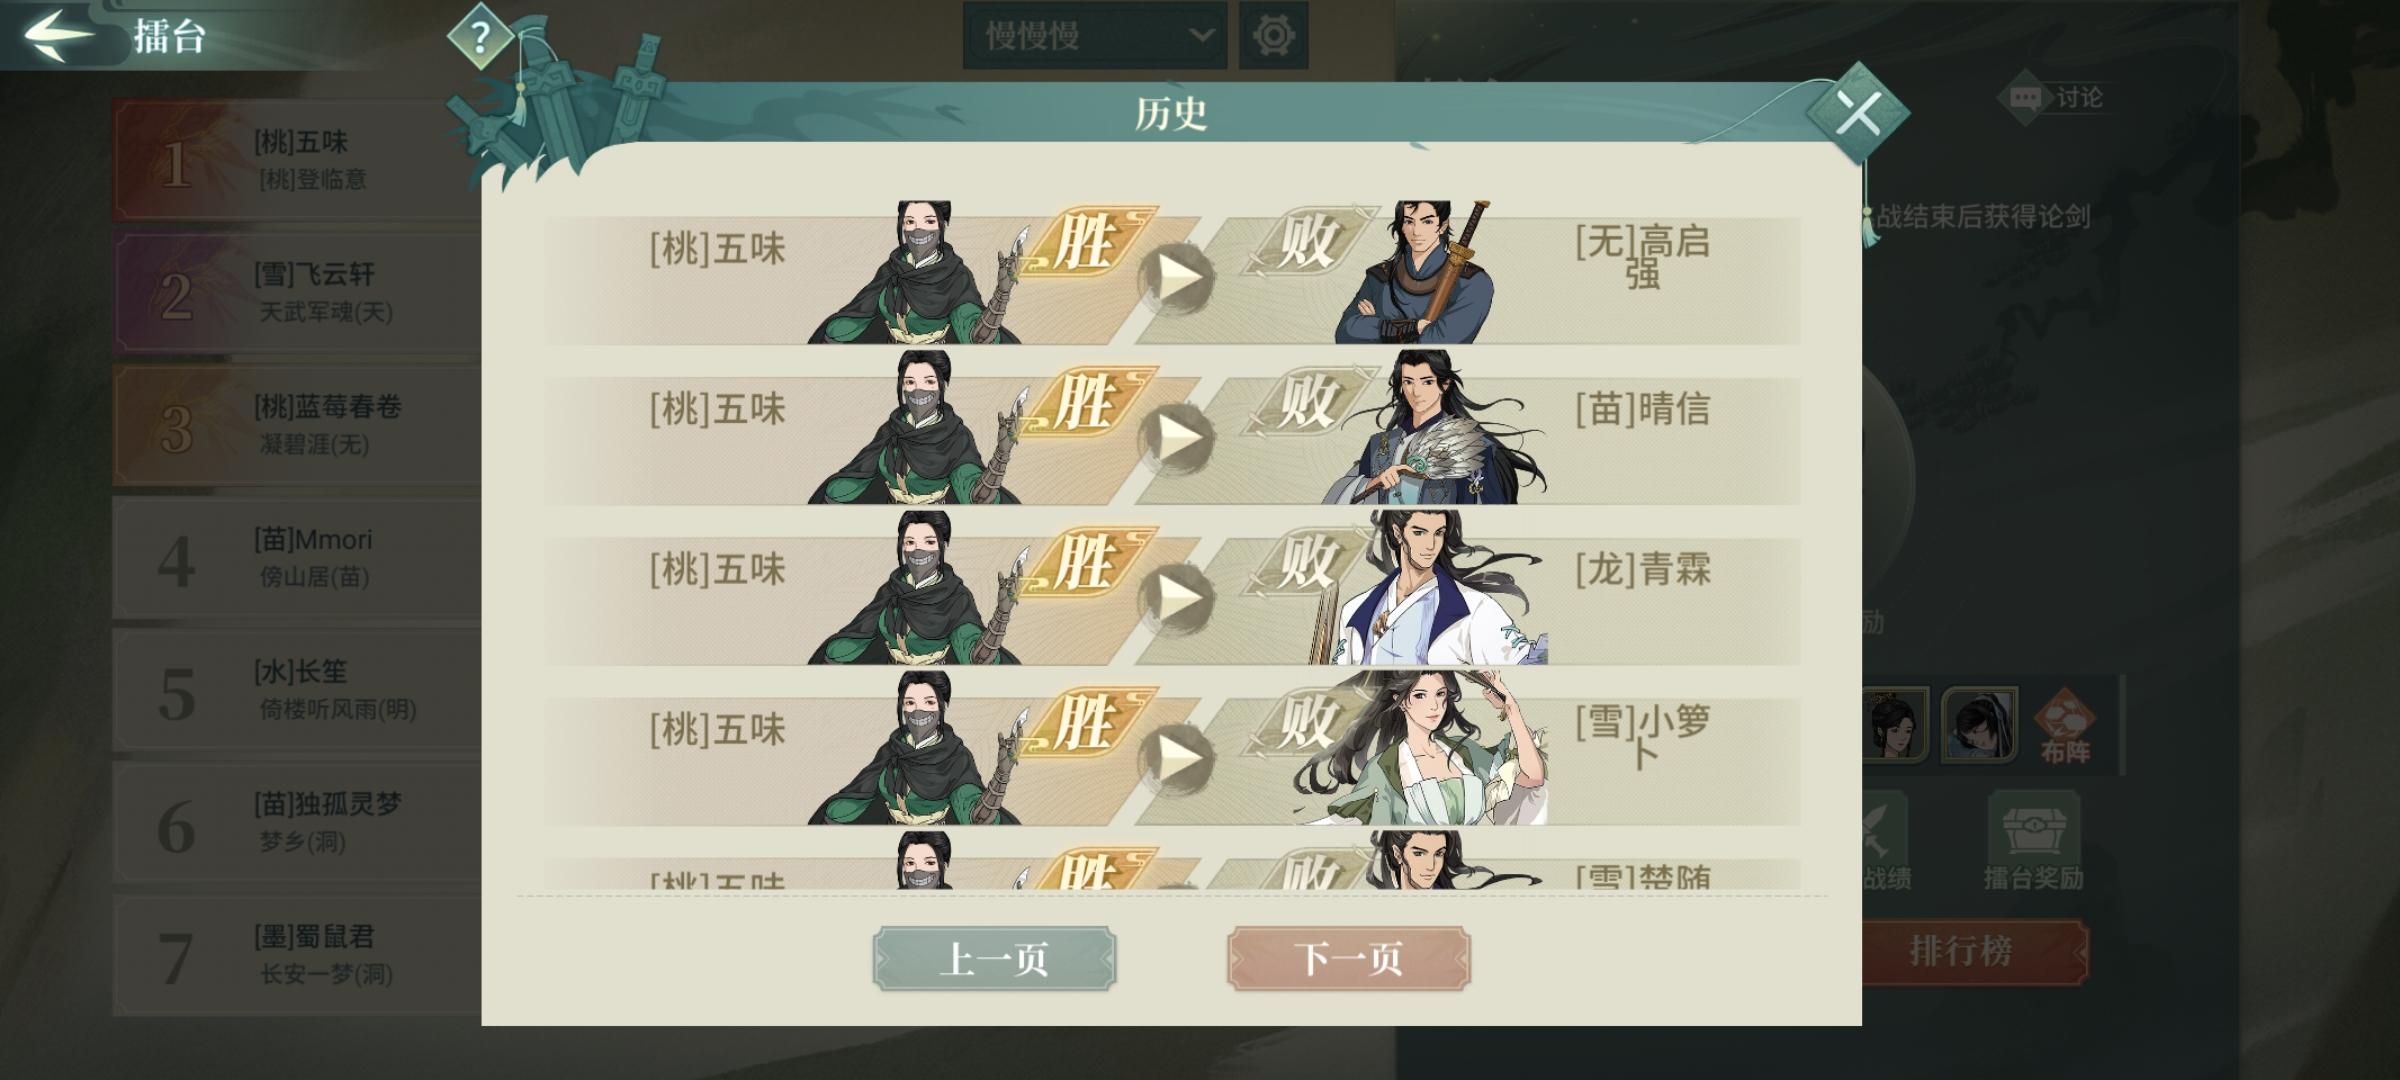Close the 历史 history dialog
This screenshot has height=1080, width=2400.
click(x=1858, y=113)
